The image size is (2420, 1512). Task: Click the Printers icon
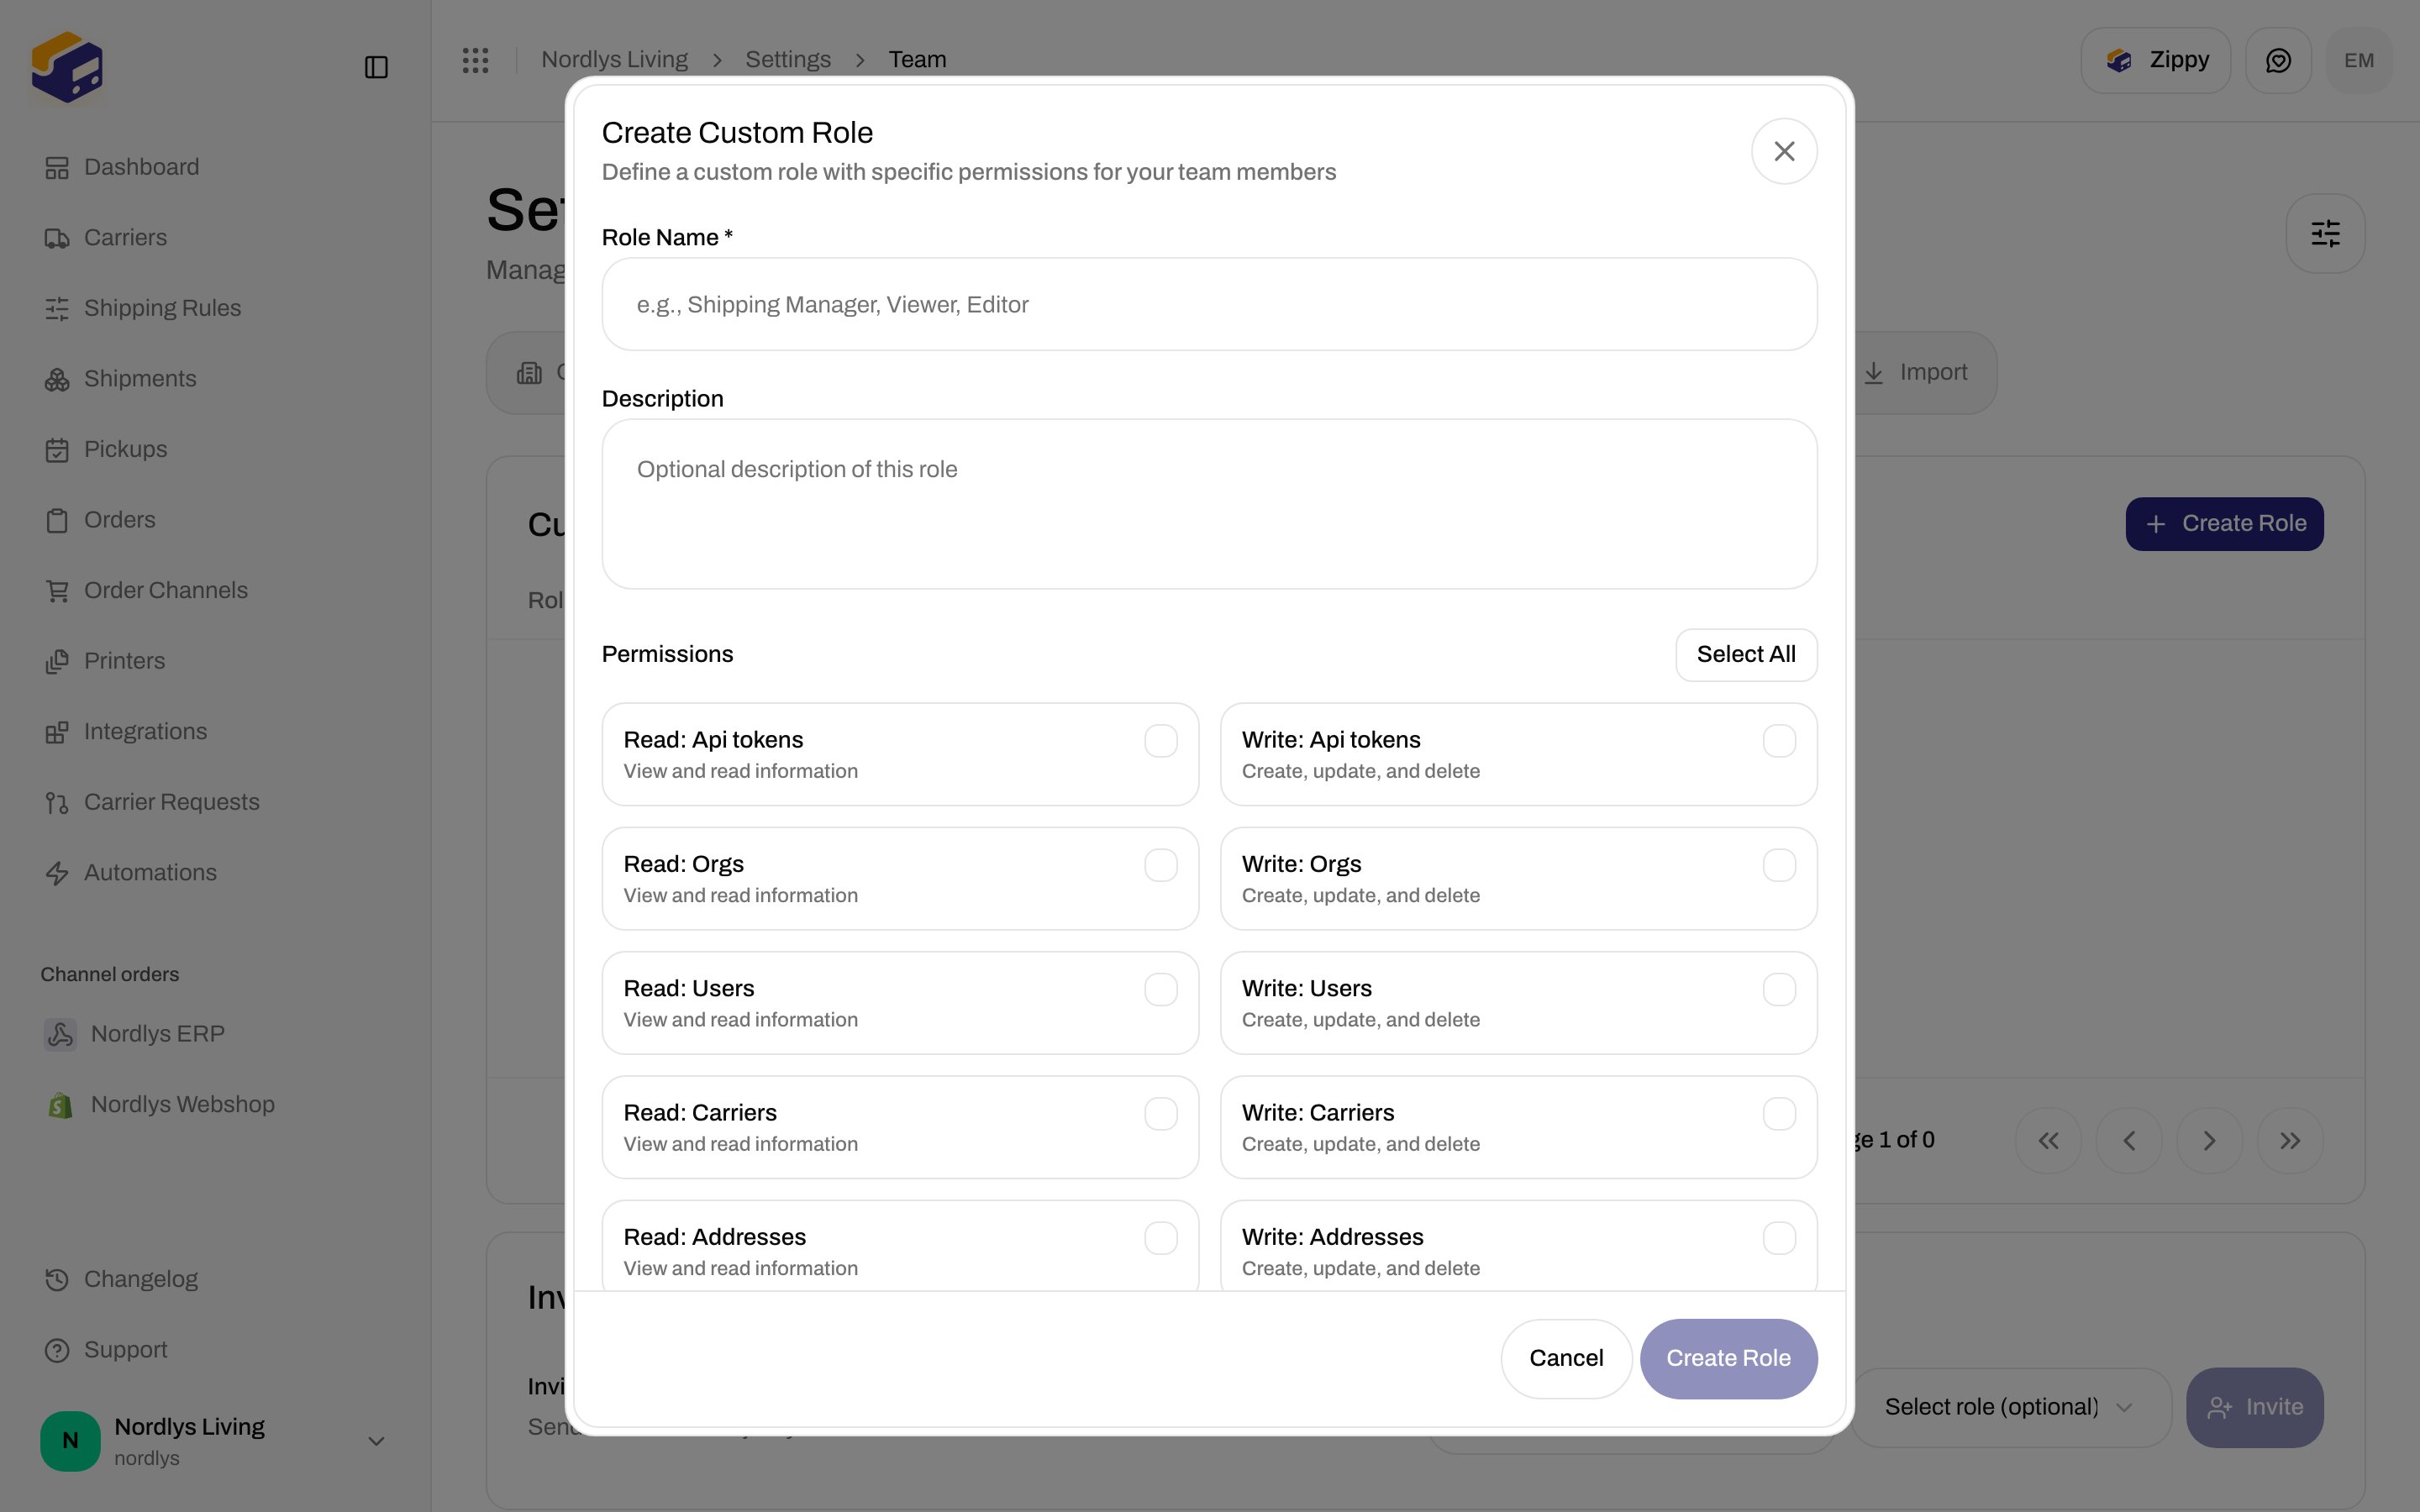57,661
